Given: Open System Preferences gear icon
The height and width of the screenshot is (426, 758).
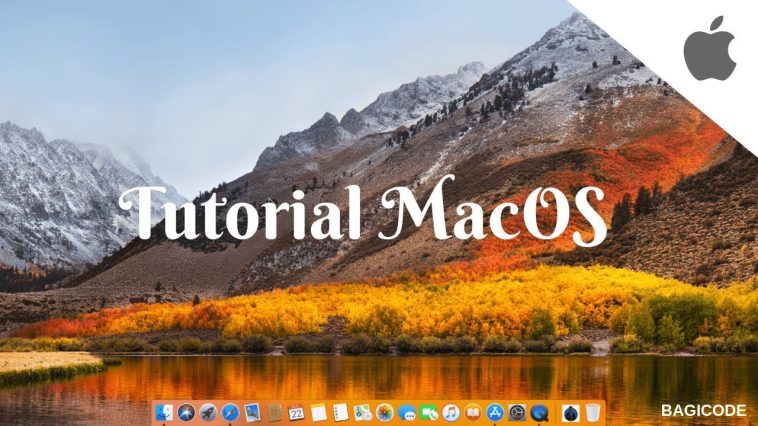Looking at the screenshot, I should click(517, 413).
